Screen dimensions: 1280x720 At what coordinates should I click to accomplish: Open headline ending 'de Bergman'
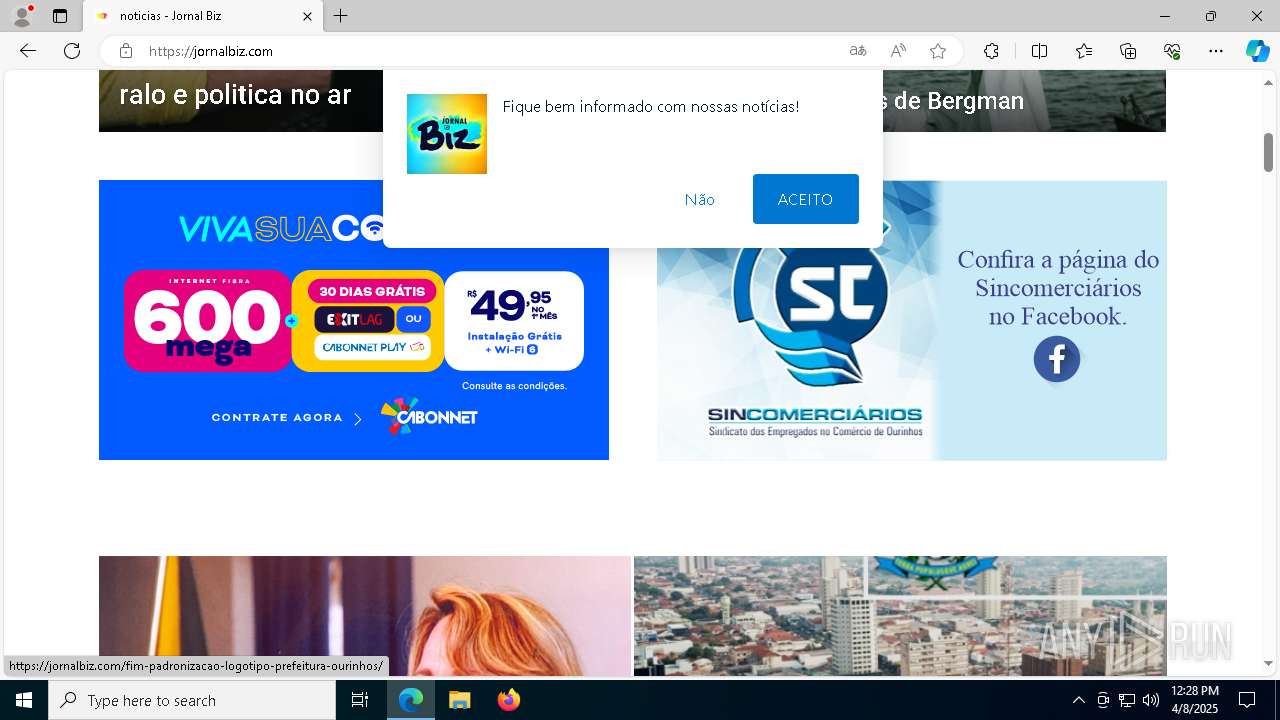[954, 101]
